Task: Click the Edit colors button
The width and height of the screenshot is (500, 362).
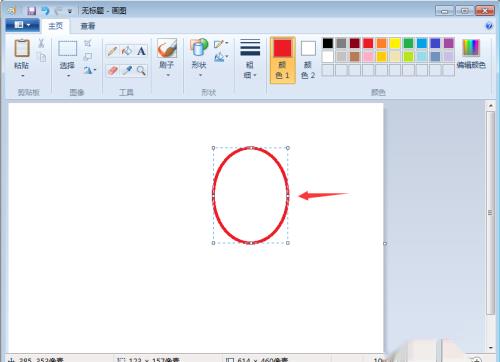Action: coord(471,54)
